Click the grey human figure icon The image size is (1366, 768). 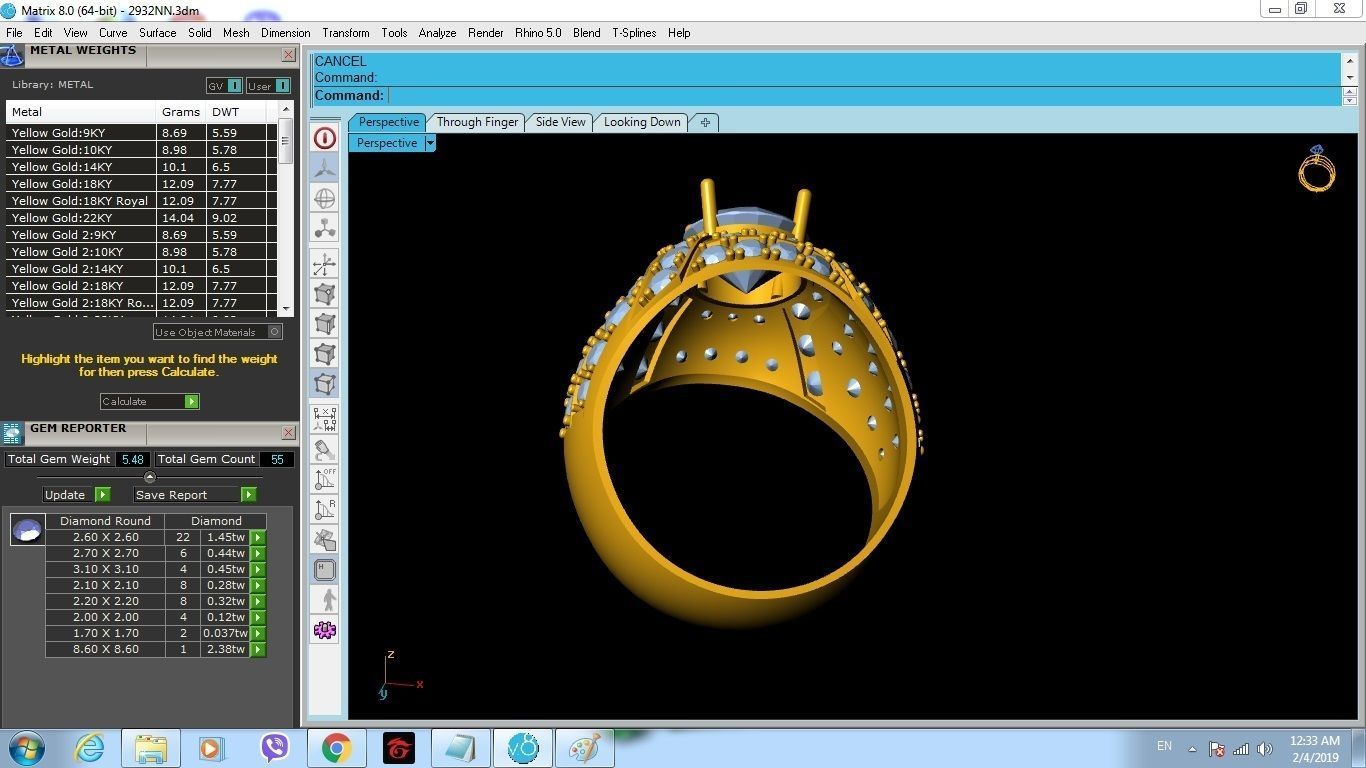point(325,600)
